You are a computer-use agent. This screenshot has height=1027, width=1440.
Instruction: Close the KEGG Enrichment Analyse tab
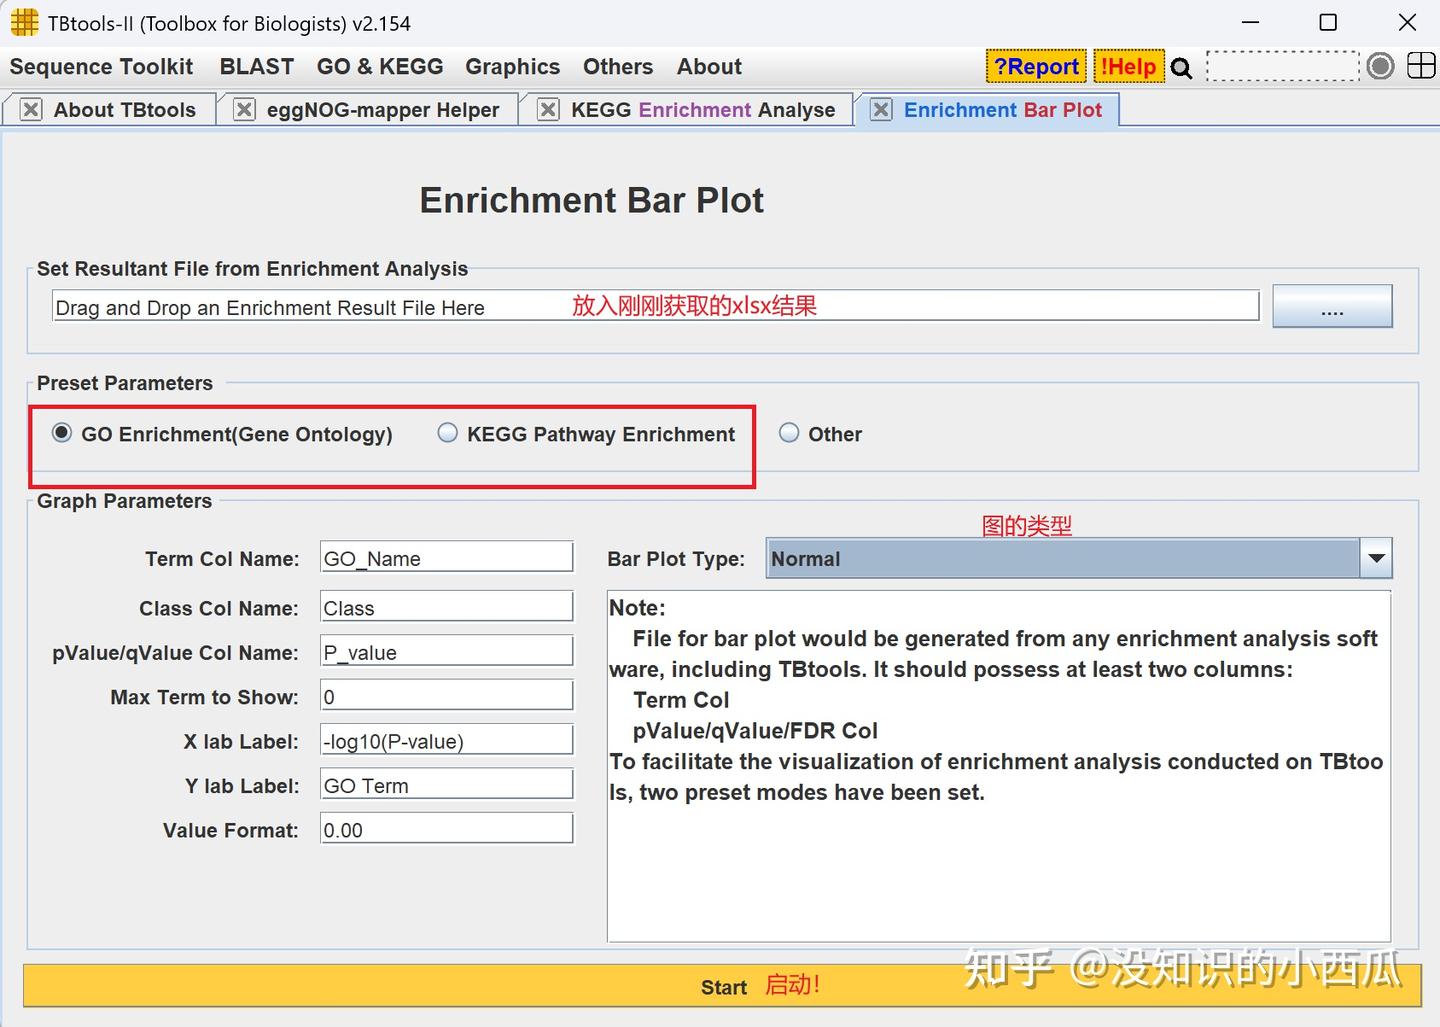[548, 110]
